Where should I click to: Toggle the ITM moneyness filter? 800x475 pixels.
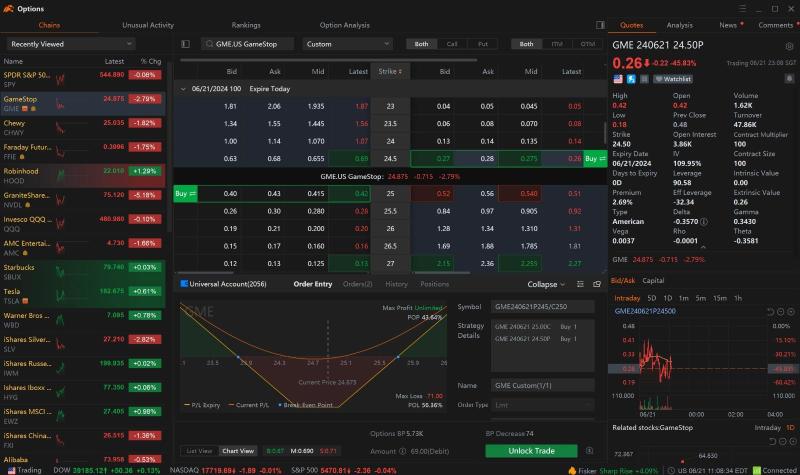(556, 44)
